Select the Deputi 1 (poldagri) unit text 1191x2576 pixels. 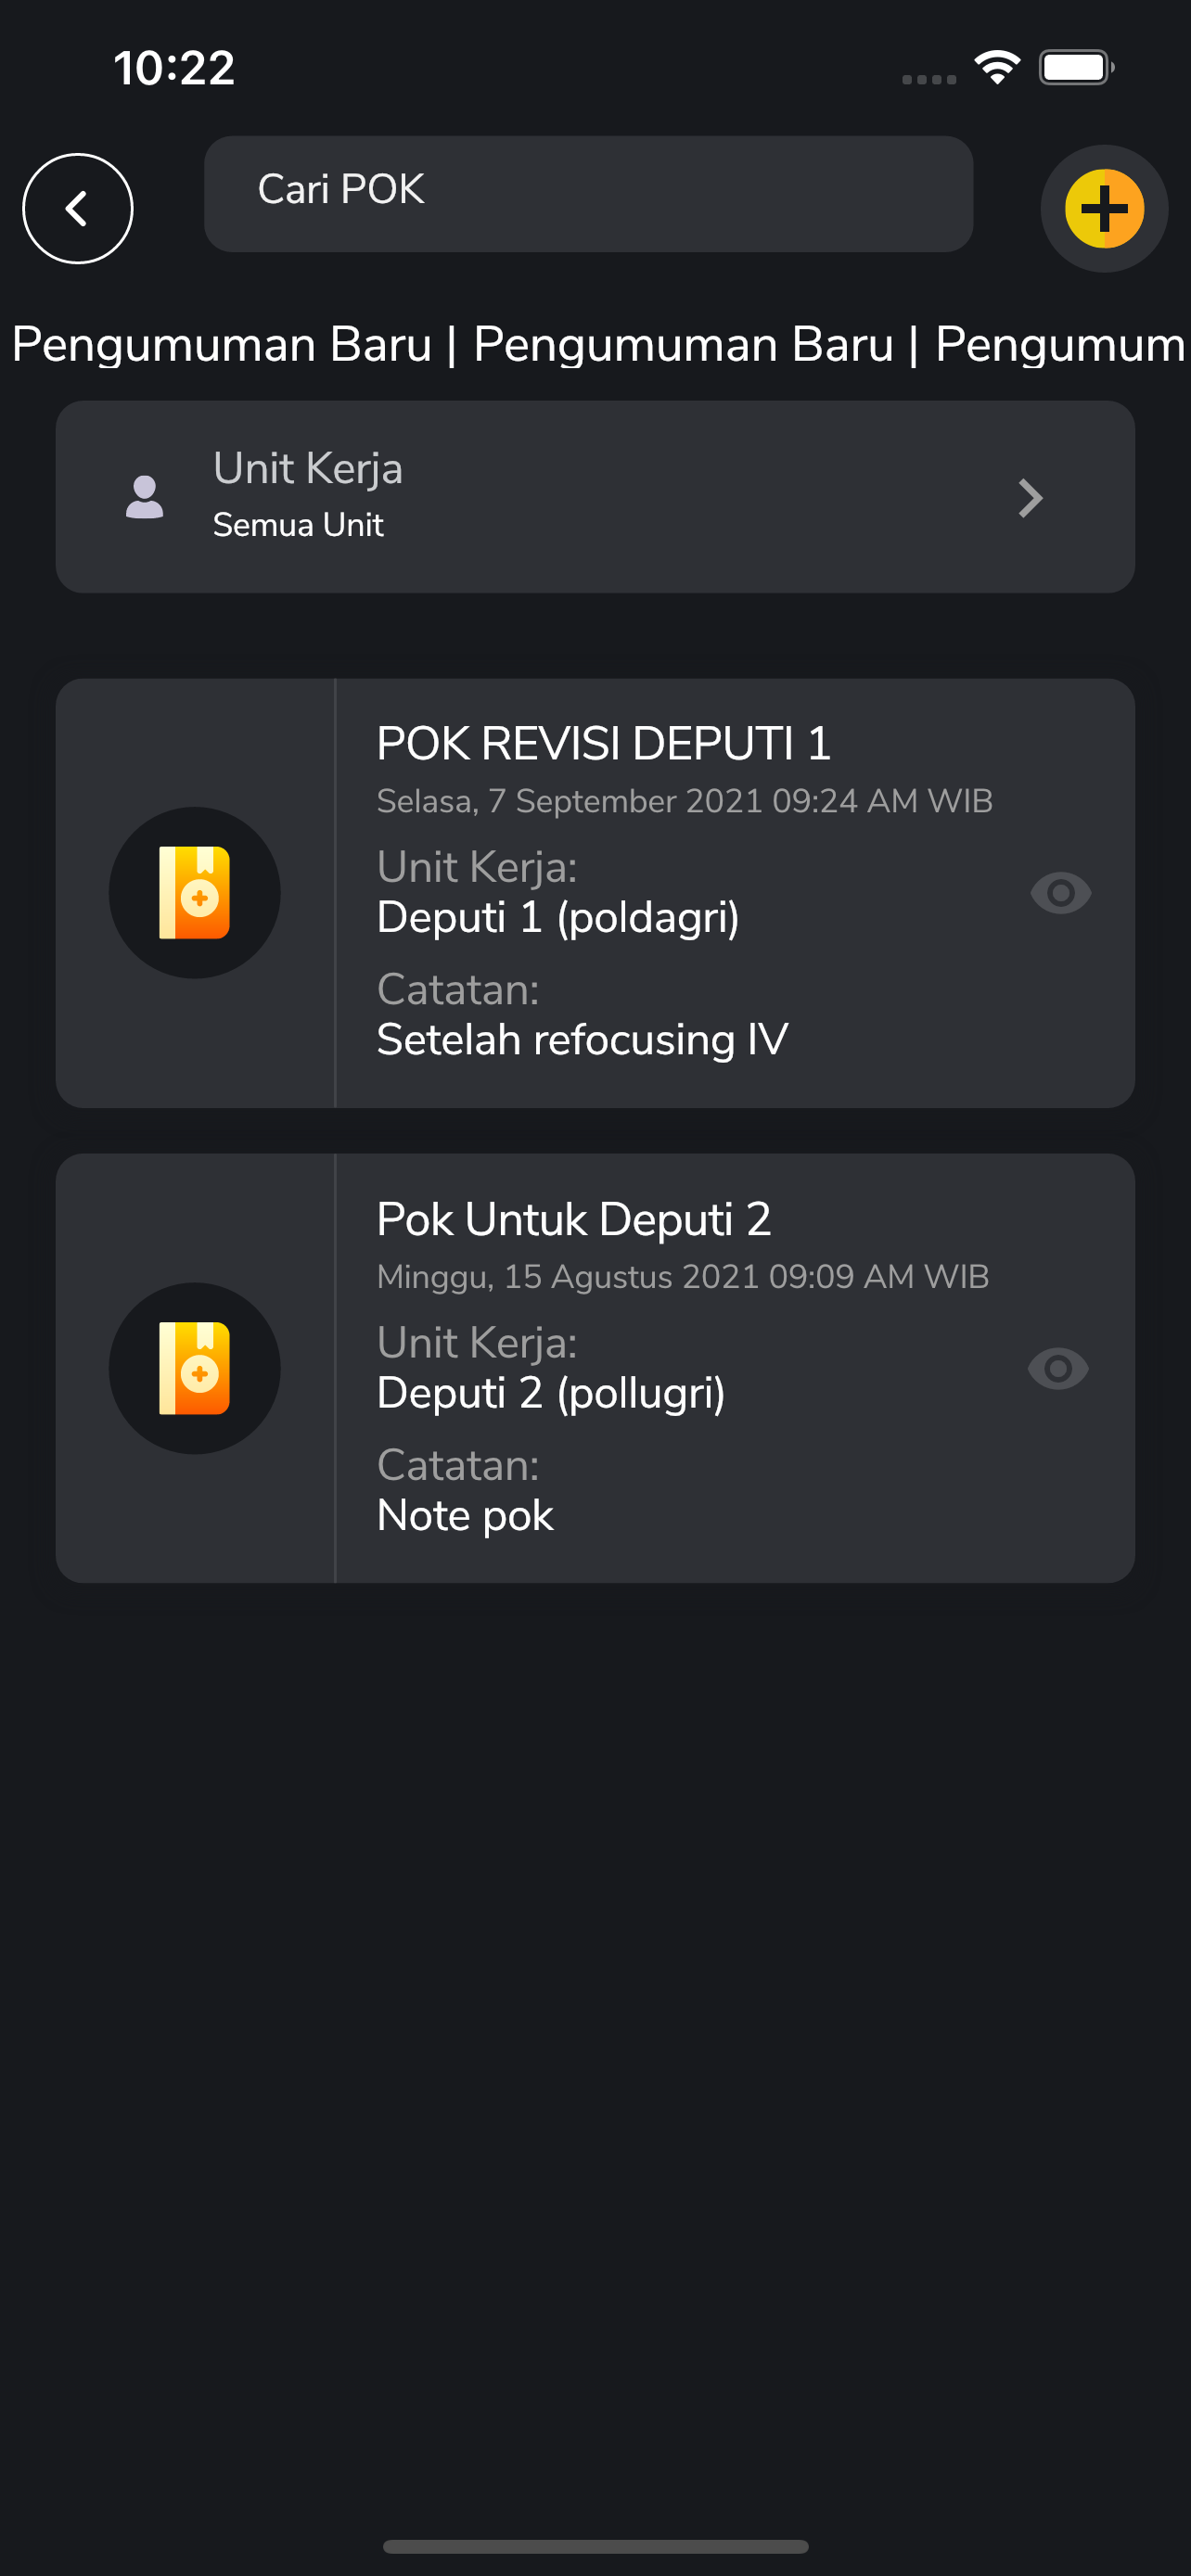(x=558, y=918)
